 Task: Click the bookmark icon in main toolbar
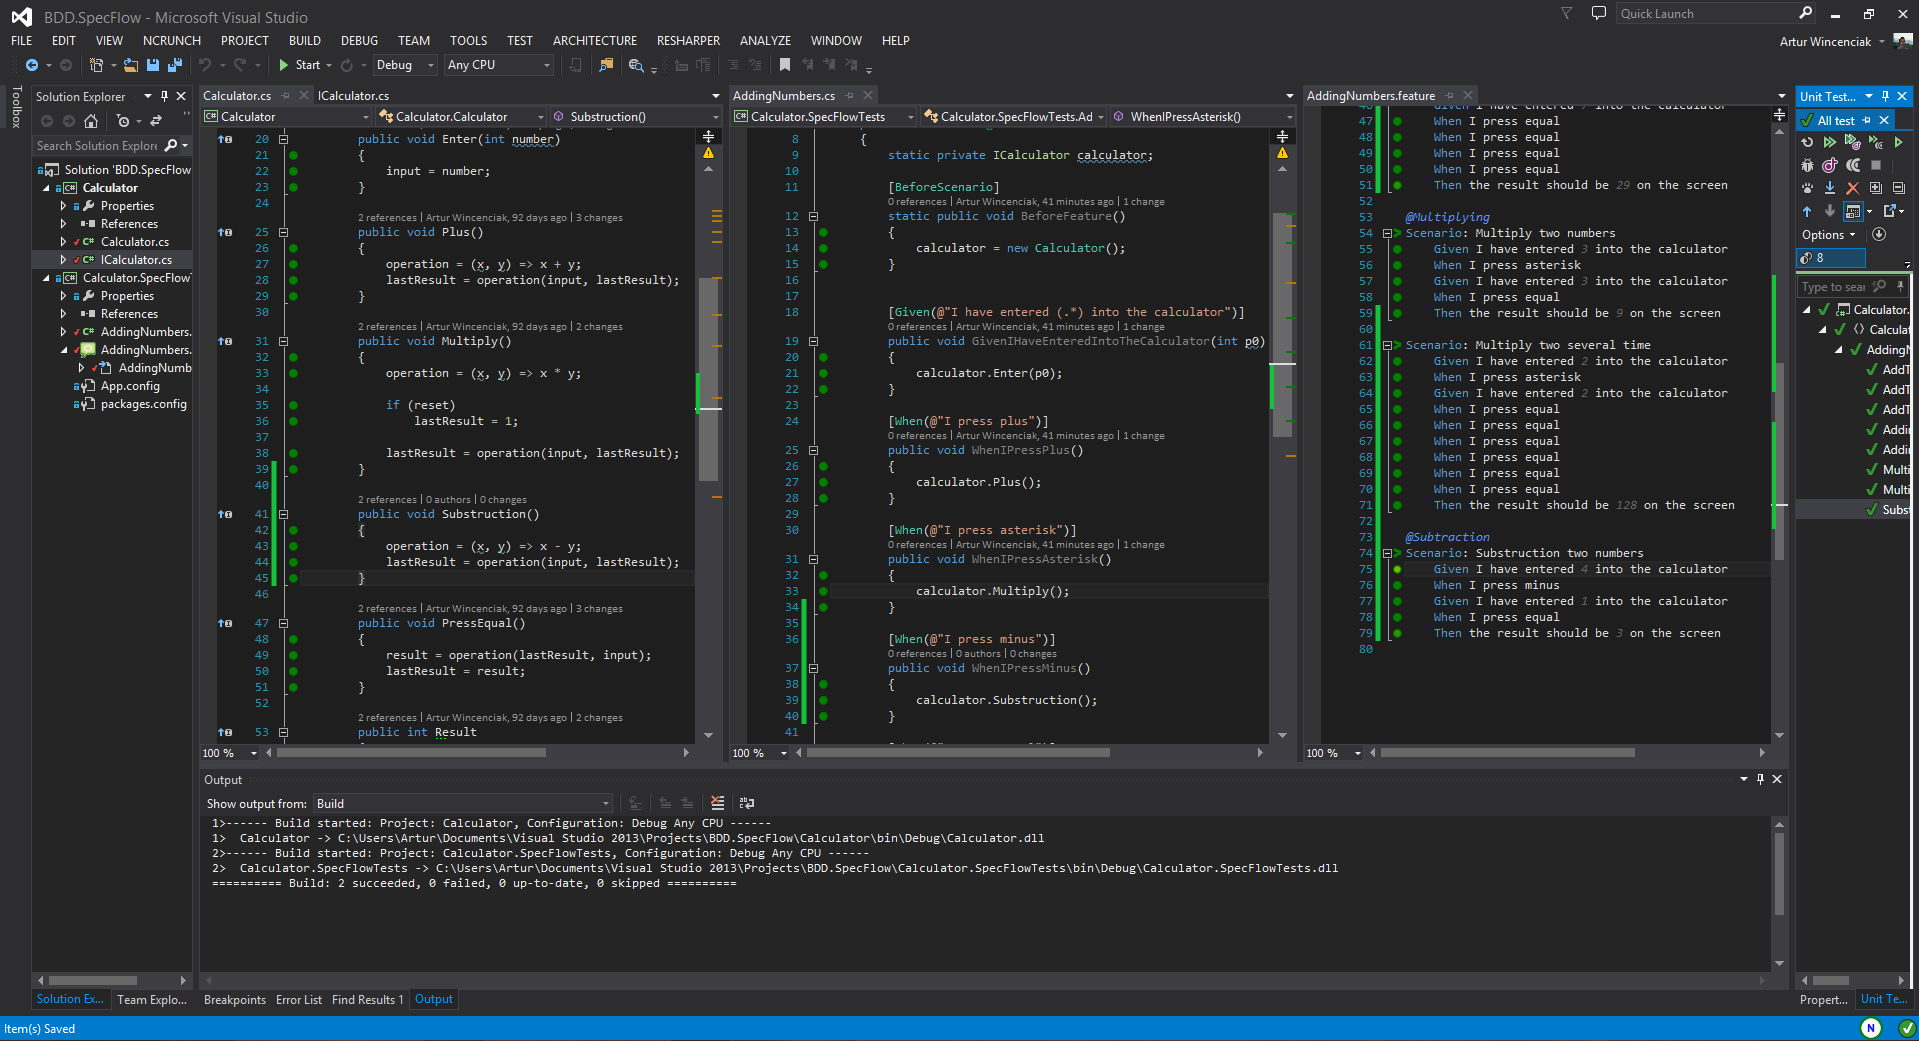785,65
